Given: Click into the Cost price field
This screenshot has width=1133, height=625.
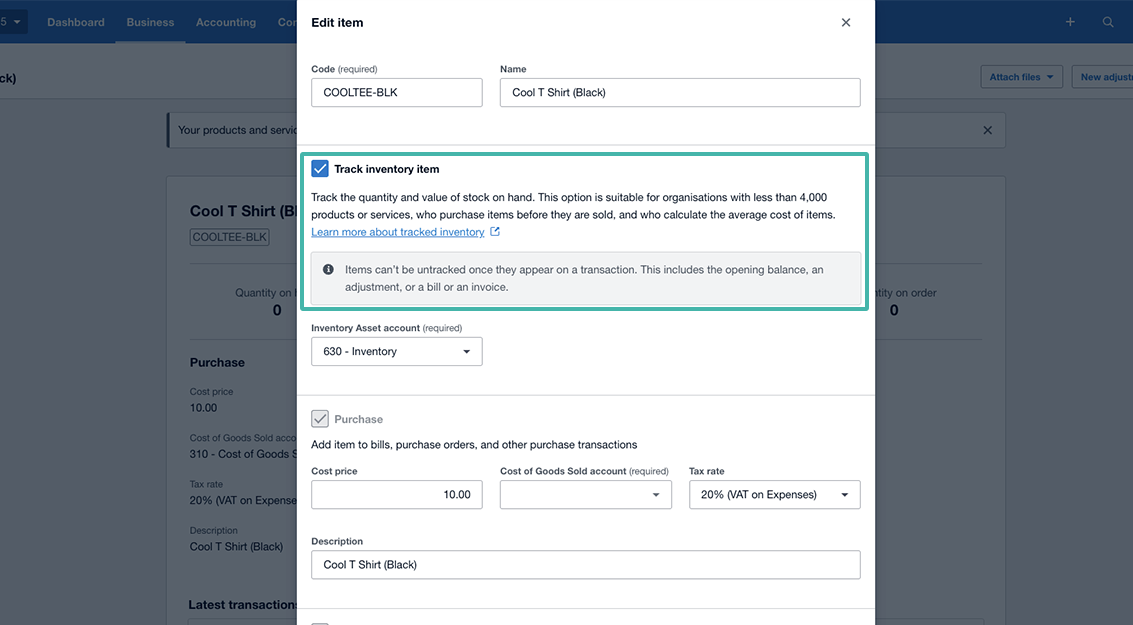Looking at the screenshot, I should (x=397, y=495).
